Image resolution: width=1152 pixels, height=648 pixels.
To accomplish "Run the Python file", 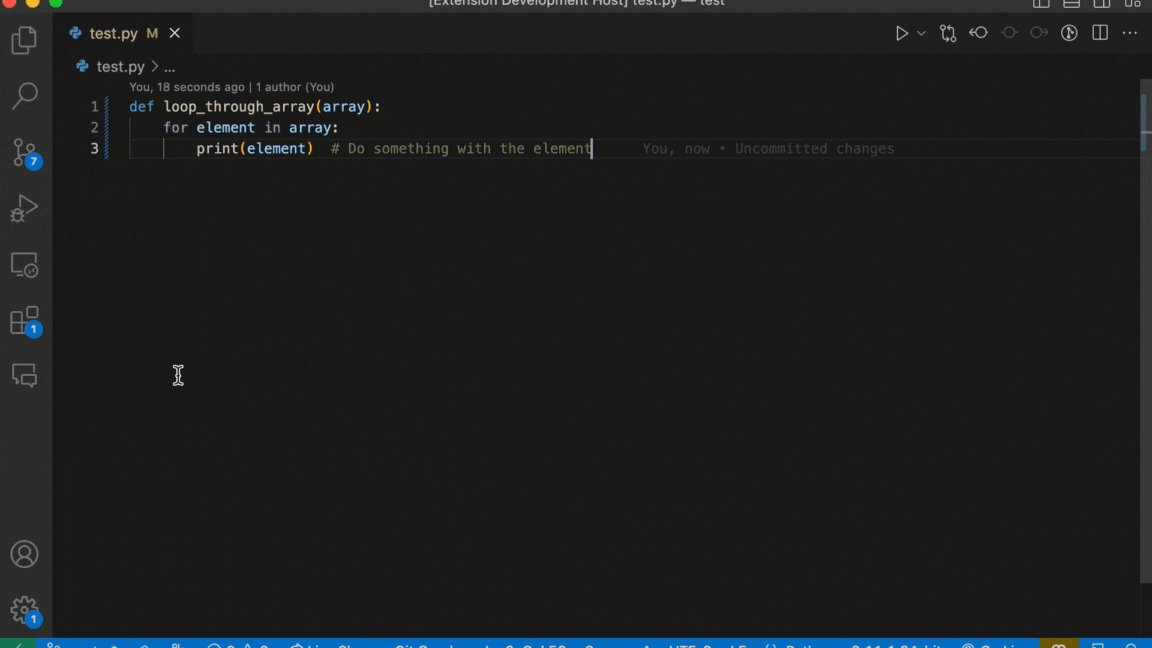I will click(901, 33).
